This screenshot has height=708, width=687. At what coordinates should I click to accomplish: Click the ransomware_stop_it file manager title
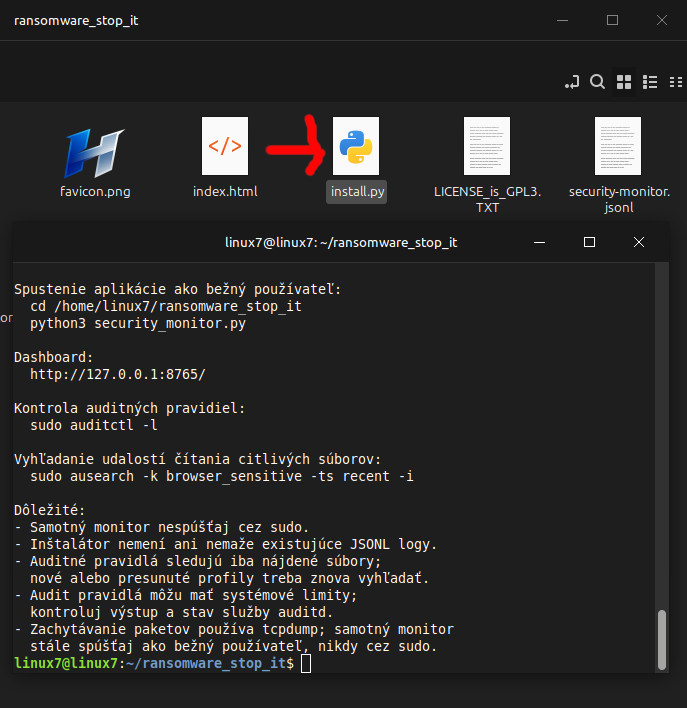pos(76,21)
